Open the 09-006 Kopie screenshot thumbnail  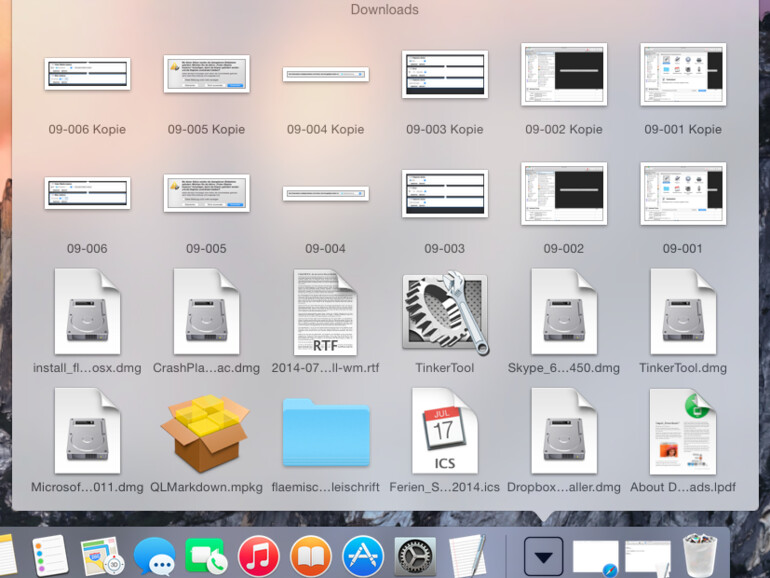87,75
